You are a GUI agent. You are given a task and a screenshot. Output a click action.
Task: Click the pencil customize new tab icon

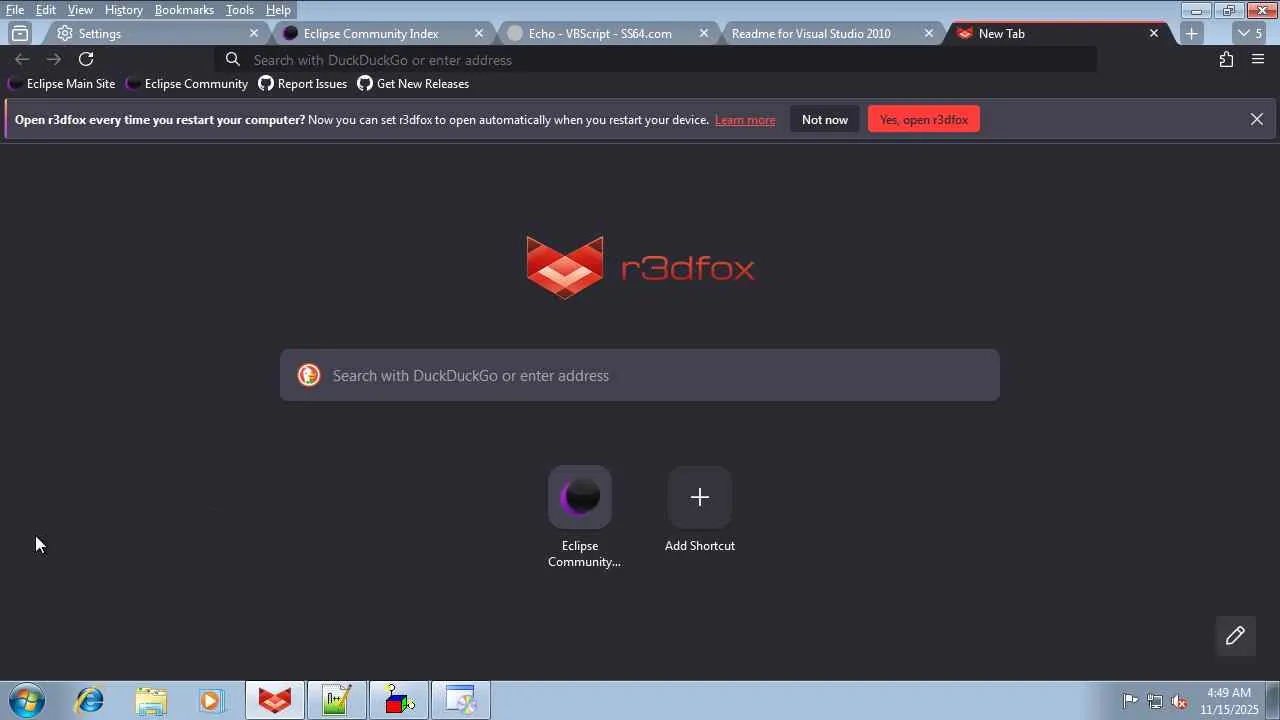[1235, 636]
